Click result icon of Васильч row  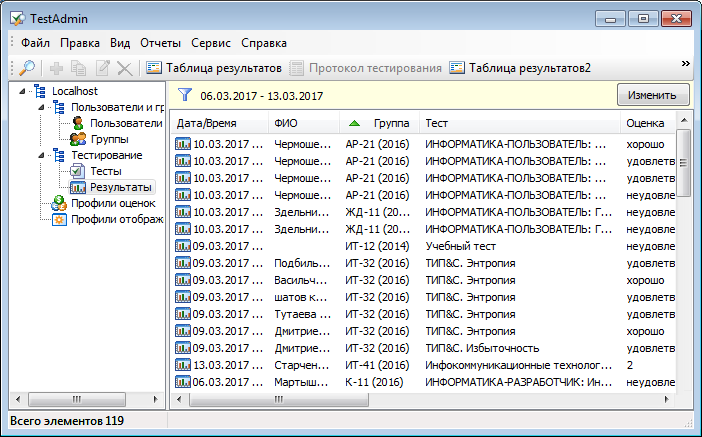(x=183, y=280)
